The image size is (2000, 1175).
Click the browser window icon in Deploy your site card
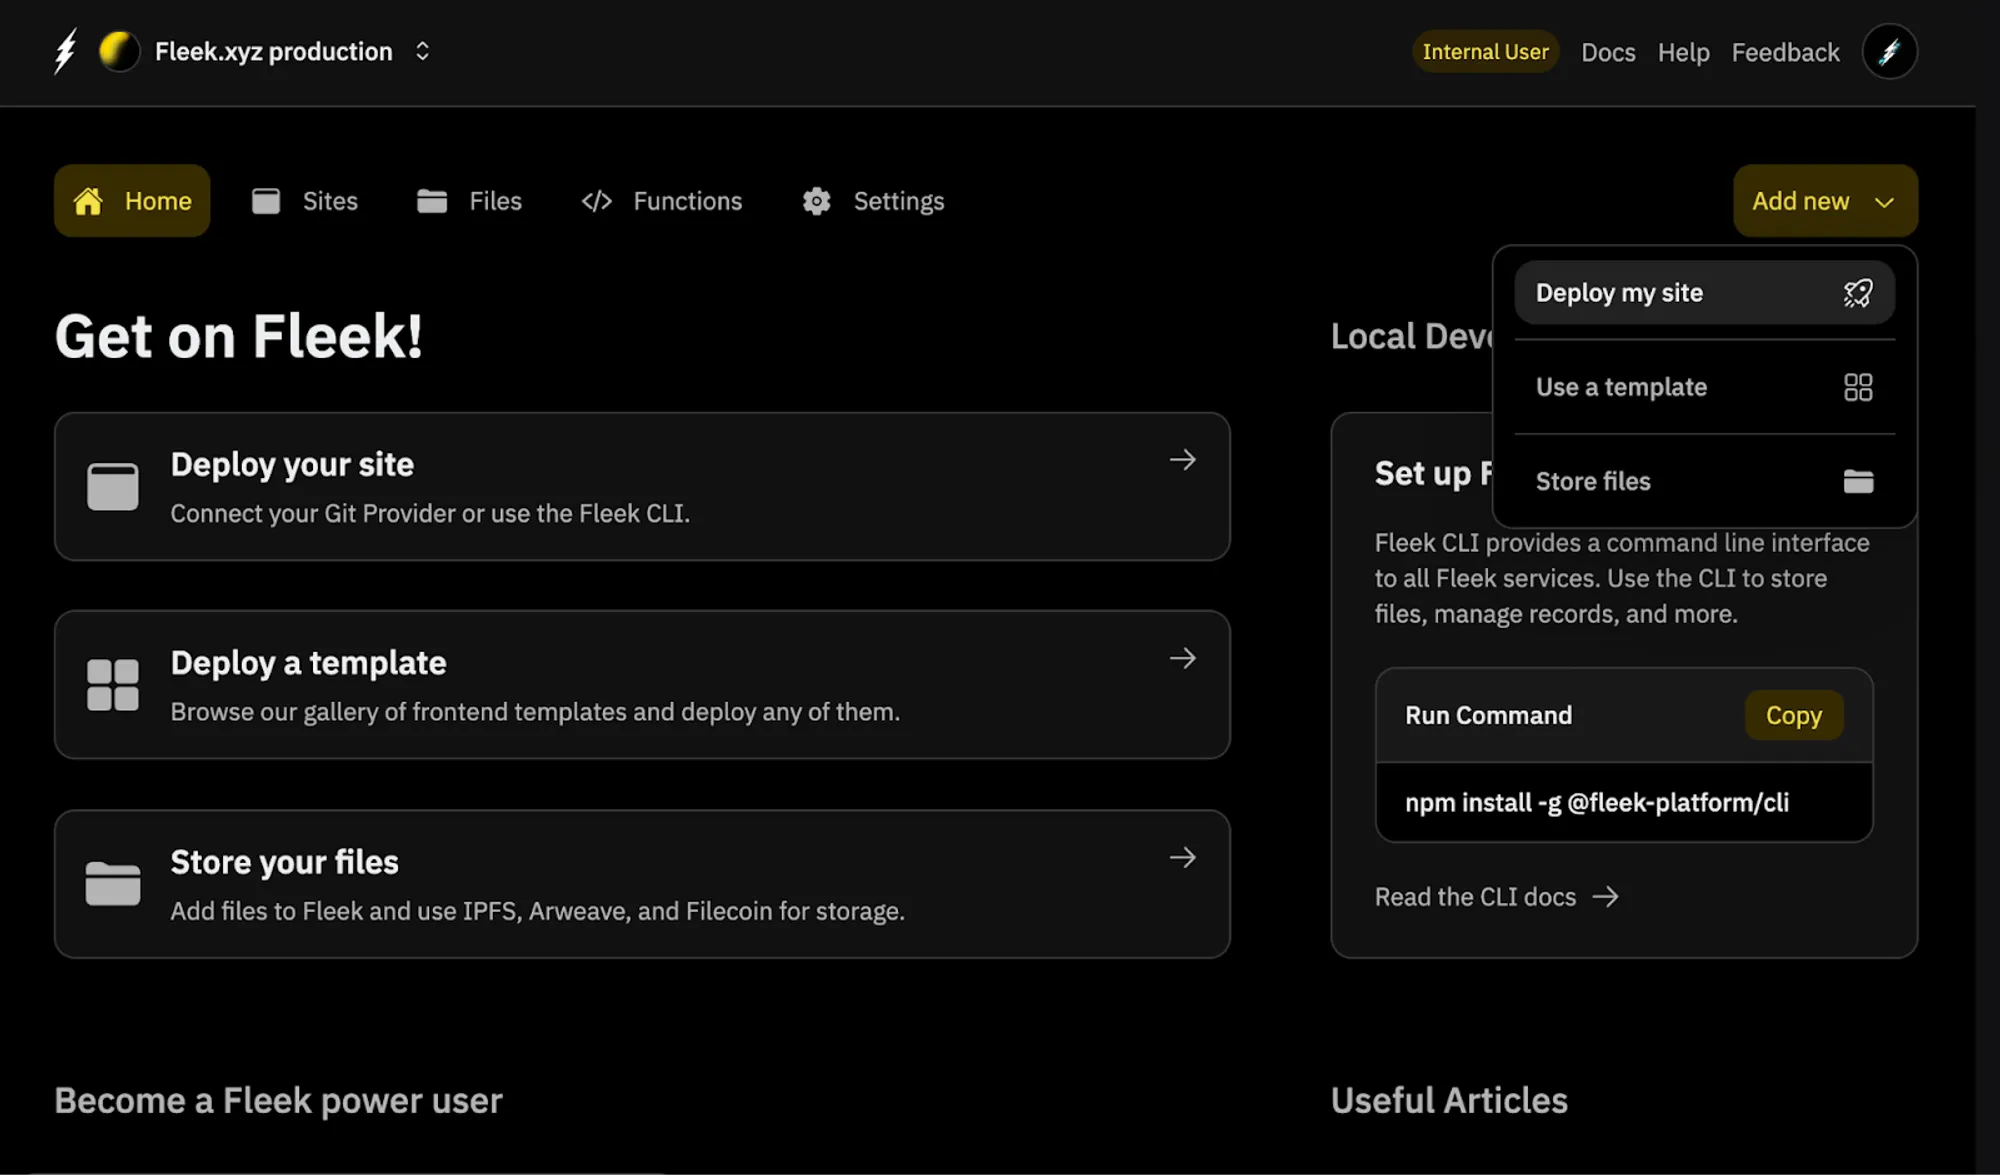point(113,487)
